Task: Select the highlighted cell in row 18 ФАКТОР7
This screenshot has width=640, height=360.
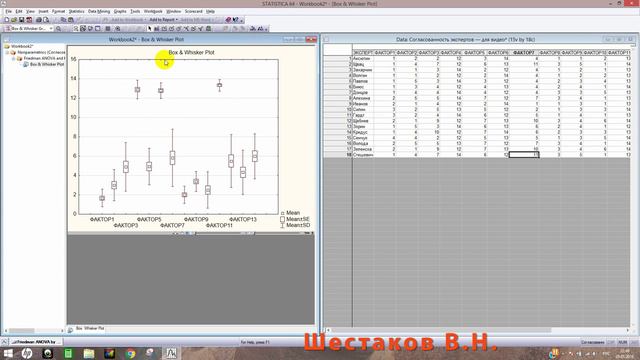Action: click(524, 155)
